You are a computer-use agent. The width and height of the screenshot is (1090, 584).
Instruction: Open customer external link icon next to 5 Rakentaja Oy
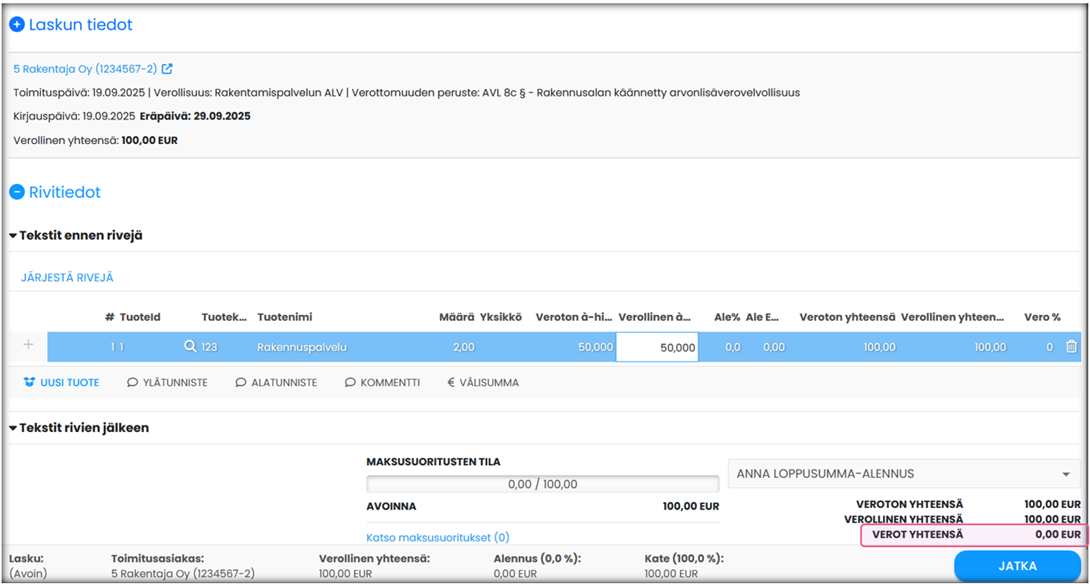coord(167,69)
